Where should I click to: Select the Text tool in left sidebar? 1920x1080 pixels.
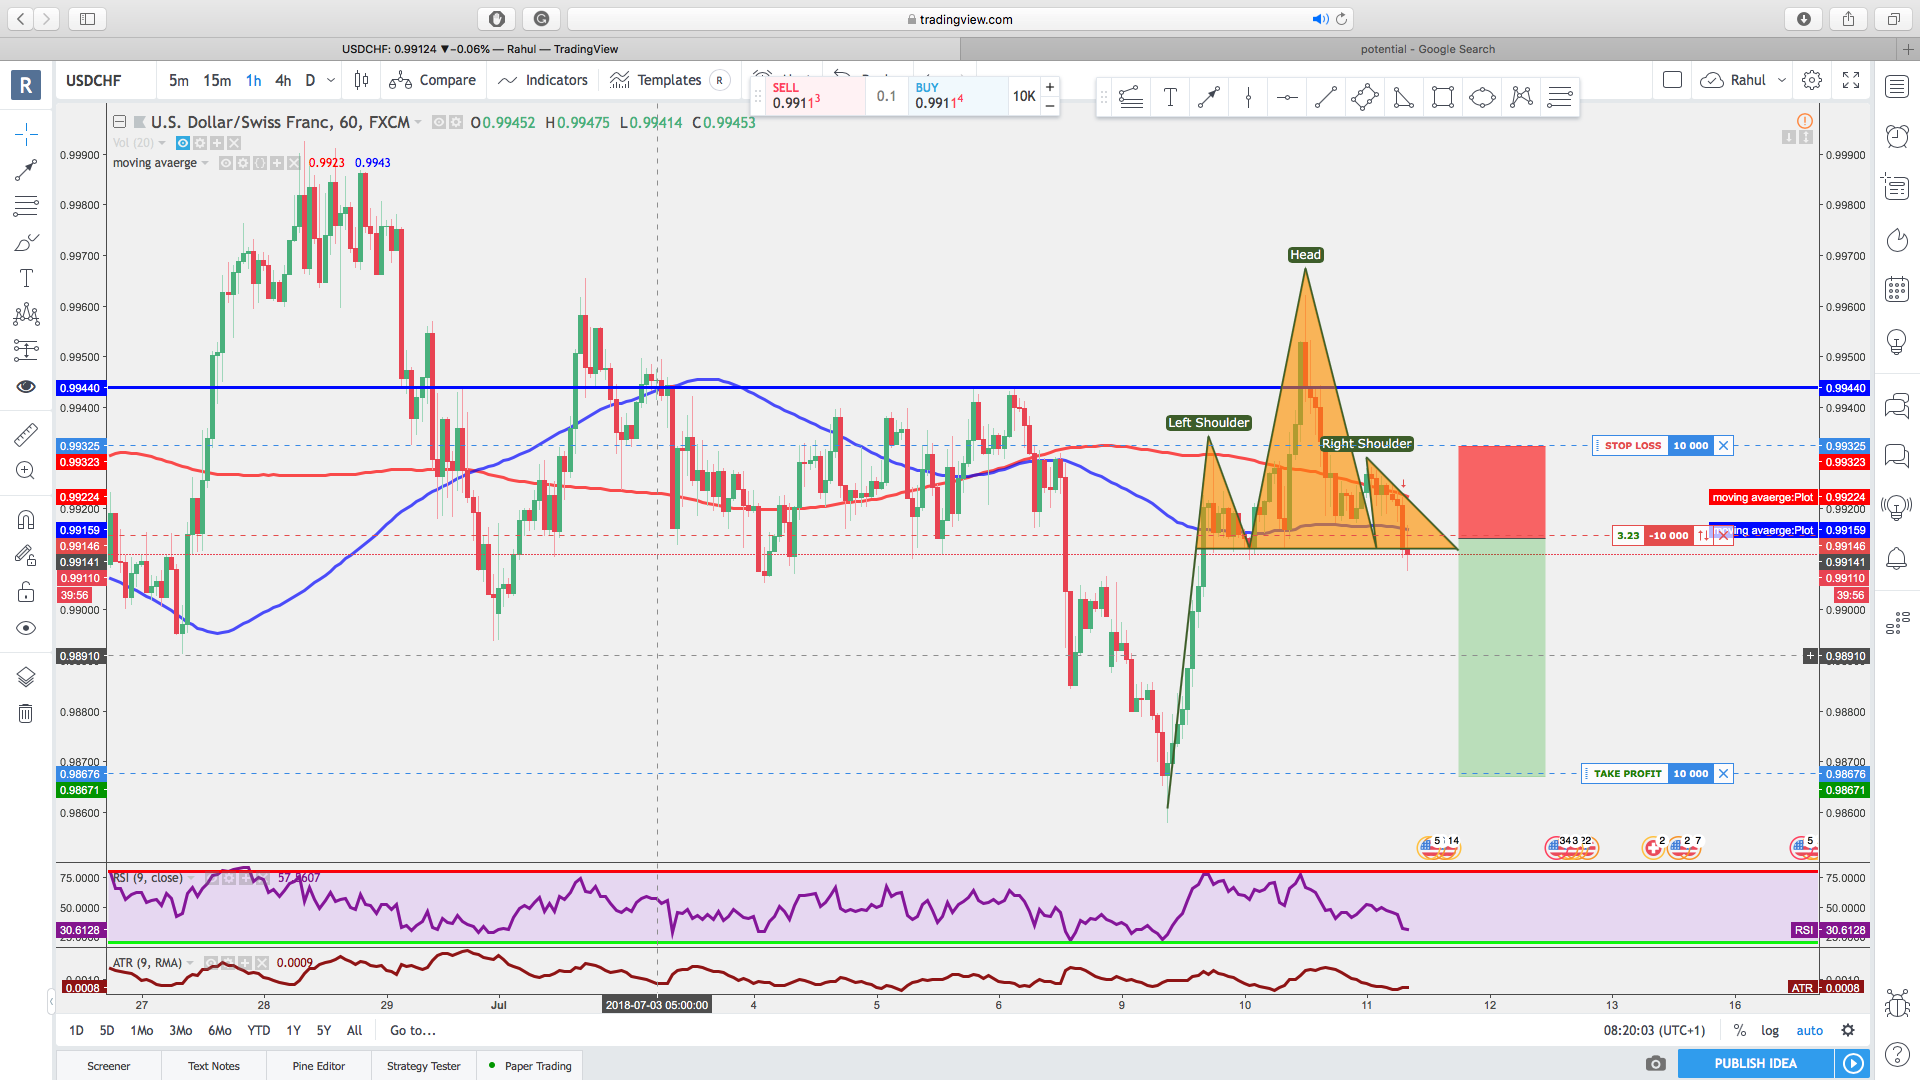coord(26,279)
